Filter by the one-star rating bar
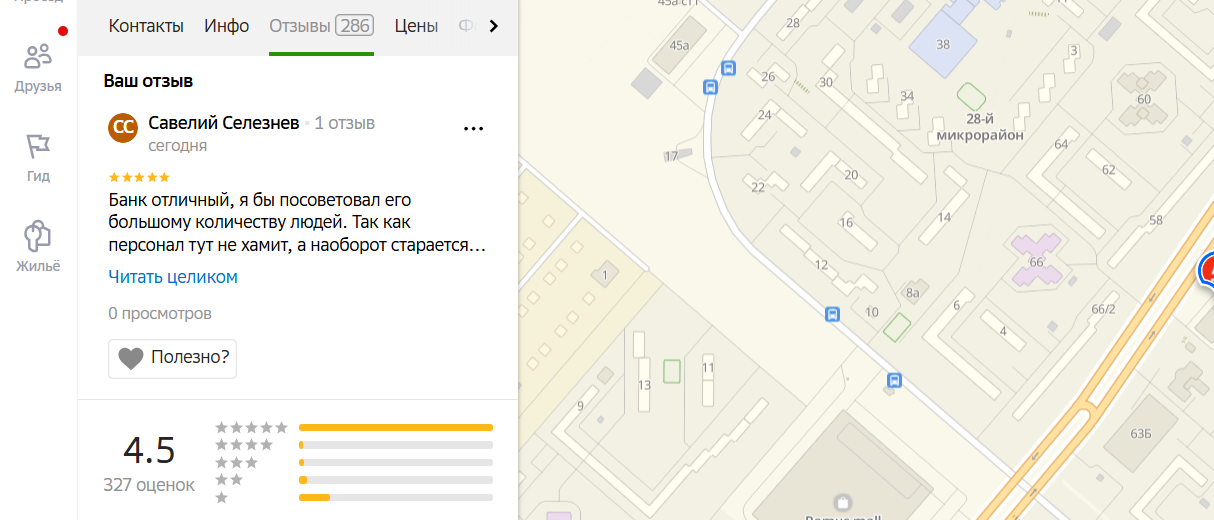 (396, 497)
